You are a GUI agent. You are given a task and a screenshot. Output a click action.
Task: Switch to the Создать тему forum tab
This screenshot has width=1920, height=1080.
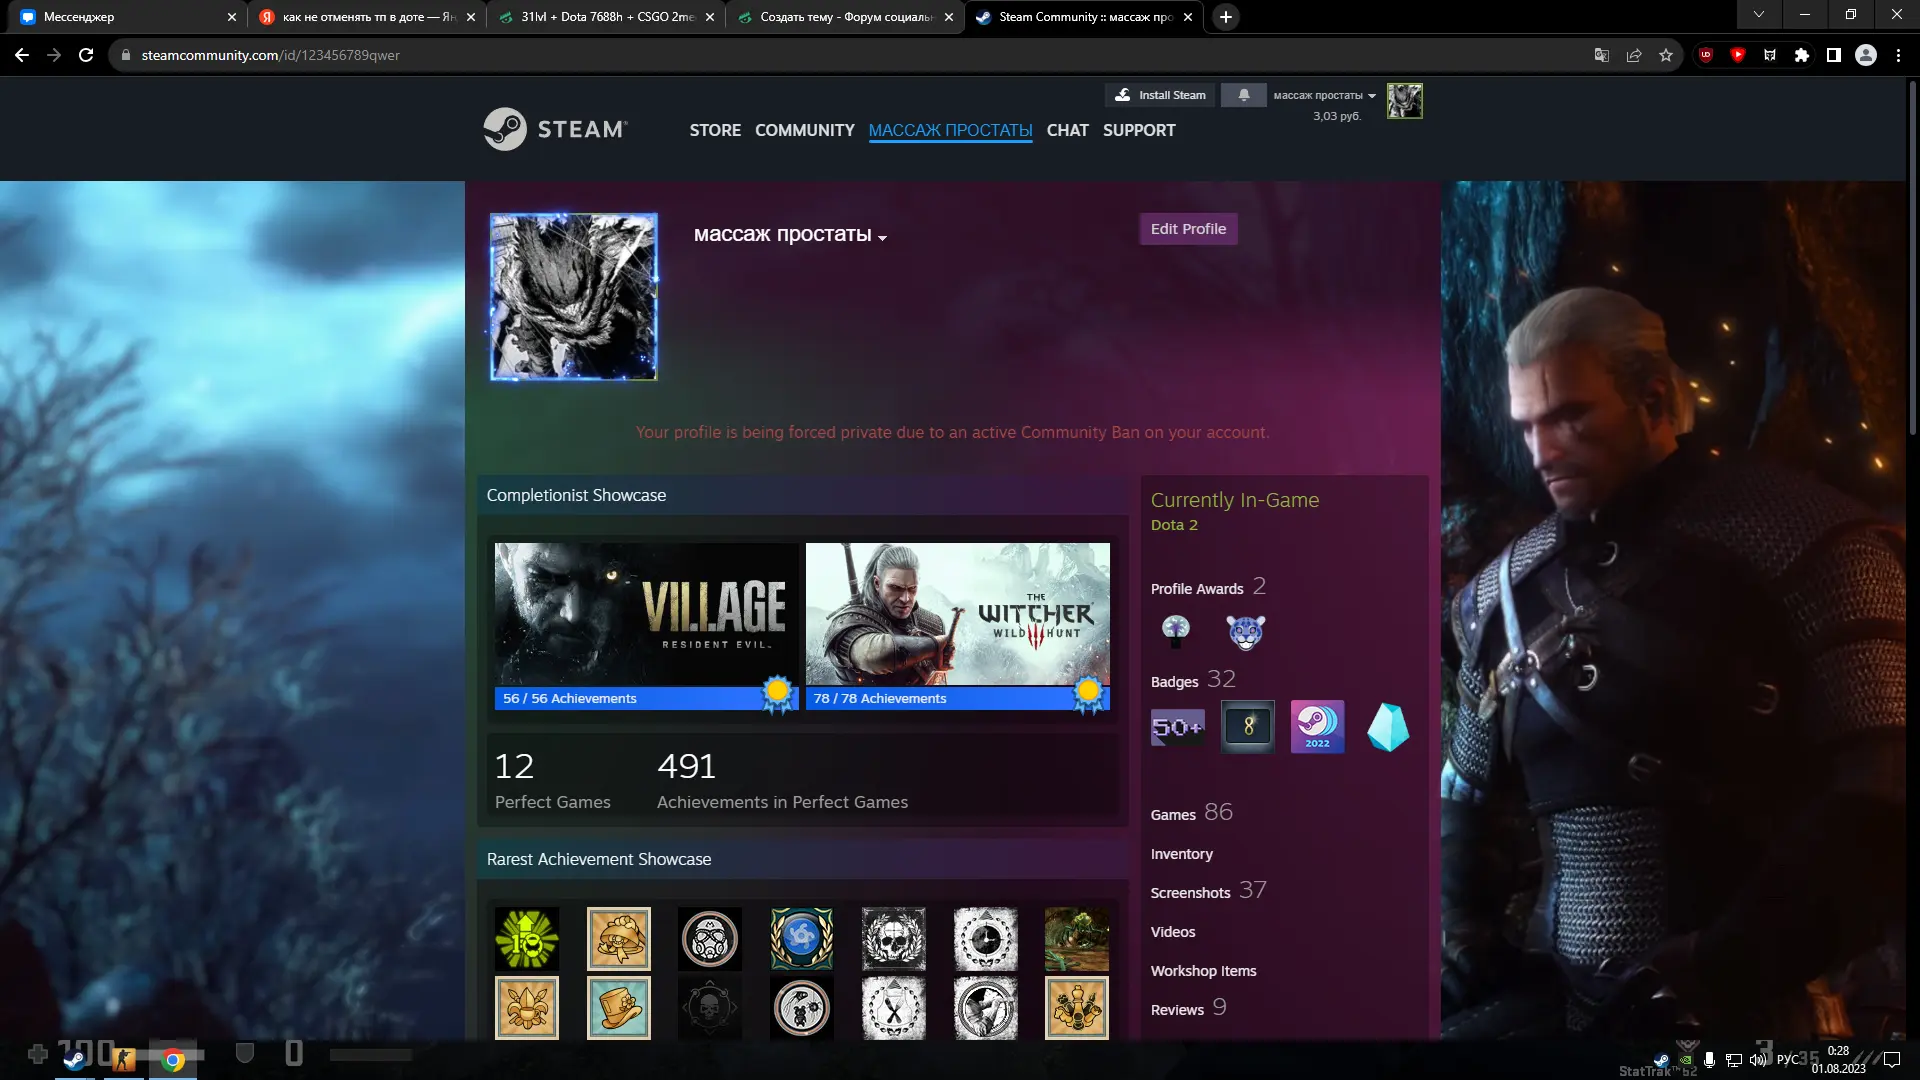coord(845,17)
